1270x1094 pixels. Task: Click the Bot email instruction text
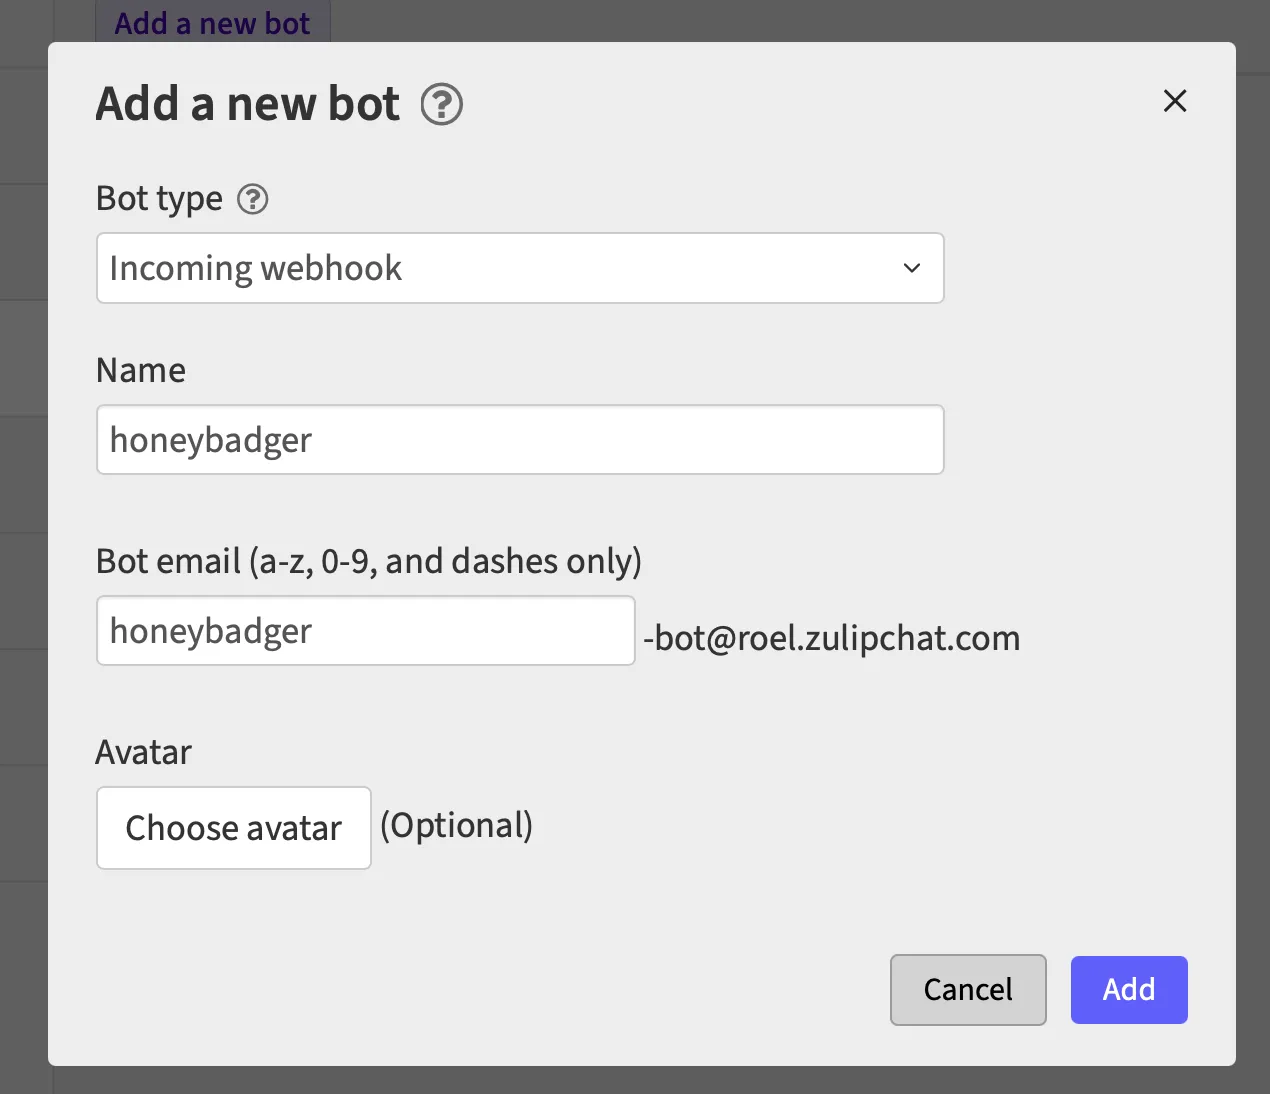(x=368, y=561)
